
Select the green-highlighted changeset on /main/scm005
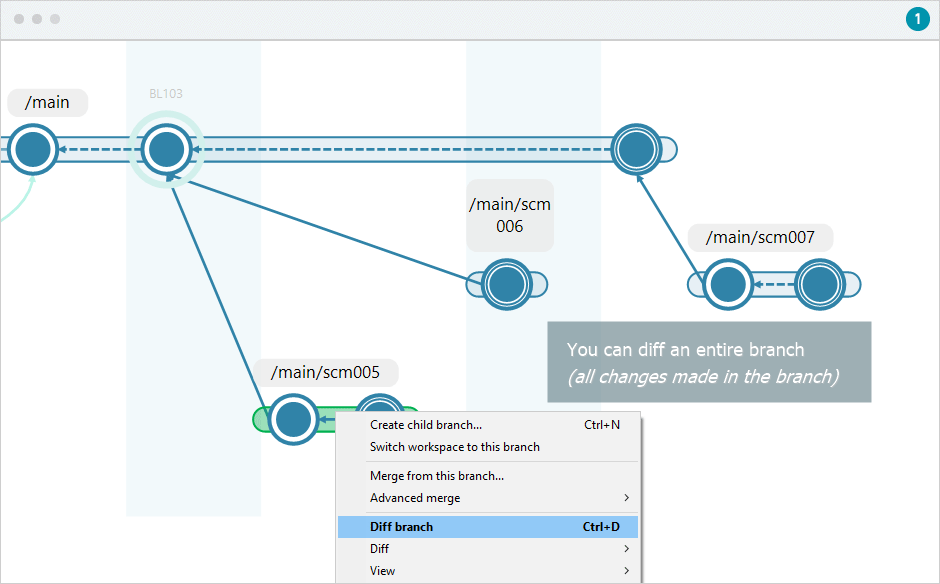293,419
